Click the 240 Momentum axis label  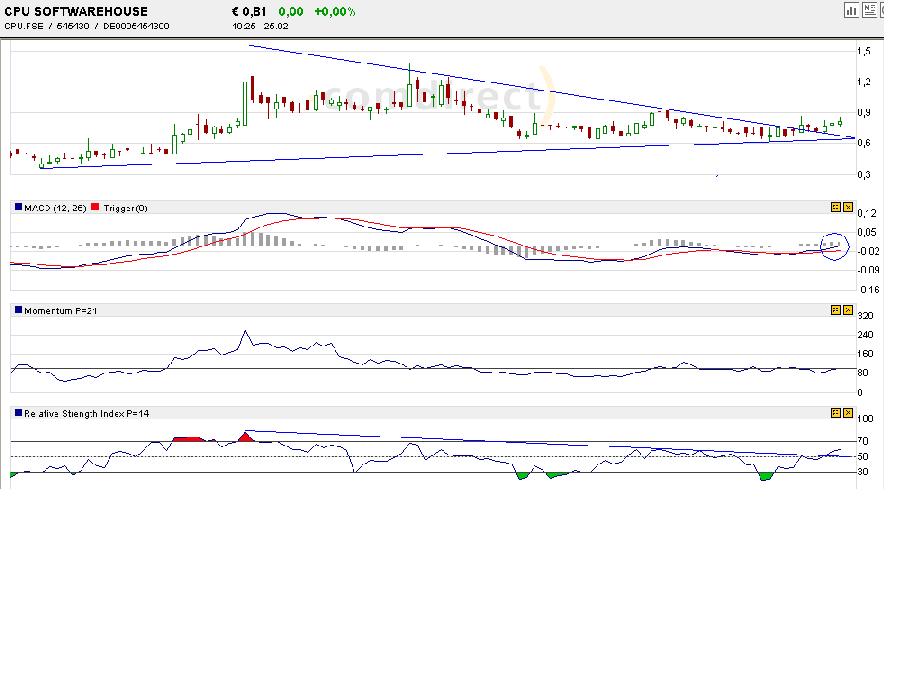click(865, 335)
